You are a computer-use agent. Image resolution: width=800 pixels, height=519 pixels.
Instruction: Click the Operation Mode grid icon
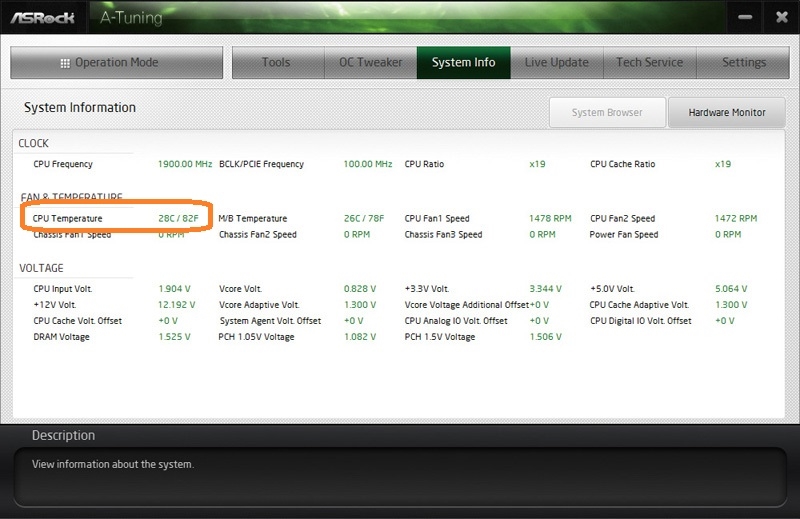65,63
